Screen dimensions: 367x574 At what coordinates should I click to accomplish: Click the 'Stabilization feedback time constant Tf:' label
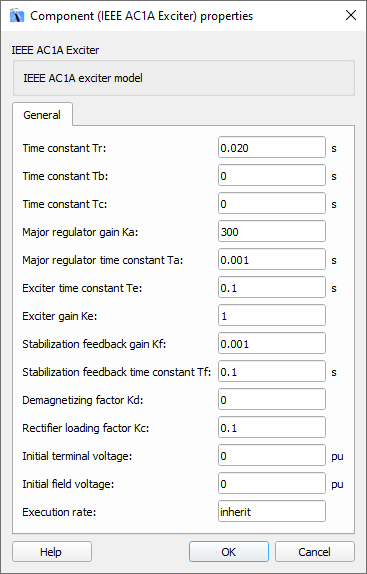click(x=117, y=372)
